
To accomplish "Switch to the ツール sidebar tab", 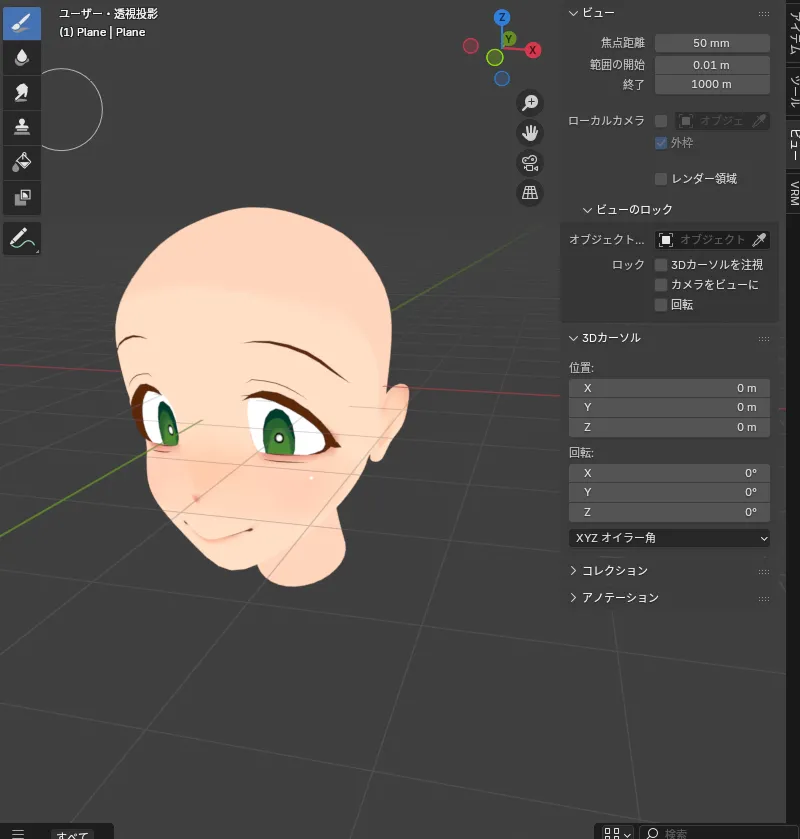I will [x=794, y=91].
